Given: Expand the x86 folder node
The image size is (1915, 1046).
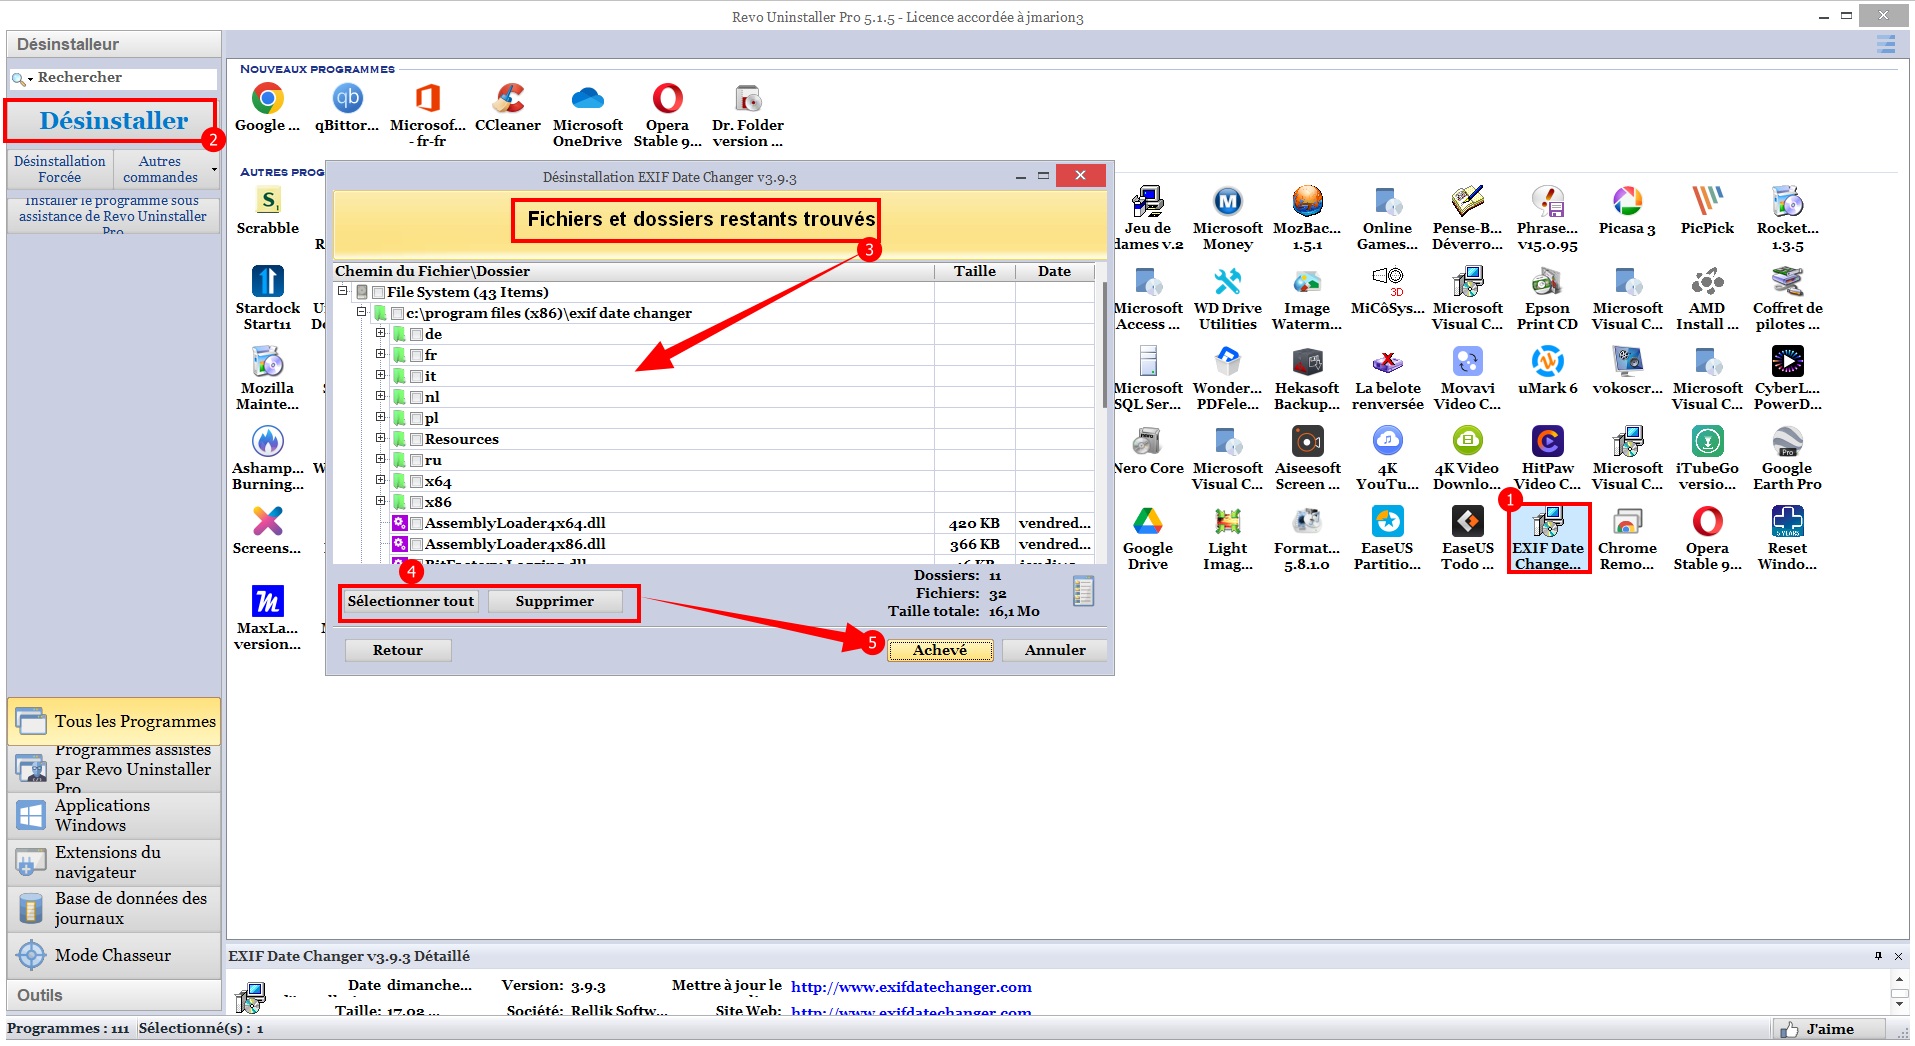Looking at the screenshot, I should click(381, 501).
